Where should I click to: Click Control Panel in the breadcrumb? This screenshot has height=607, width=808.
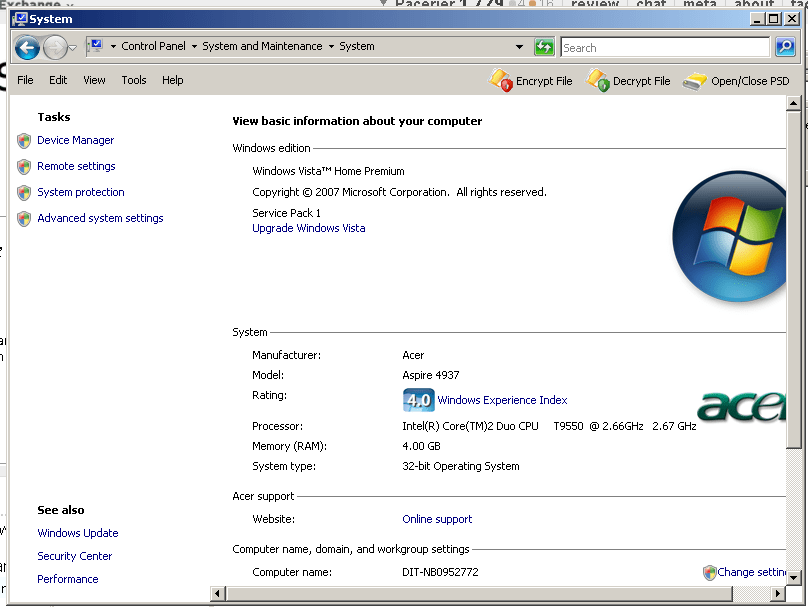coord(153,46)
